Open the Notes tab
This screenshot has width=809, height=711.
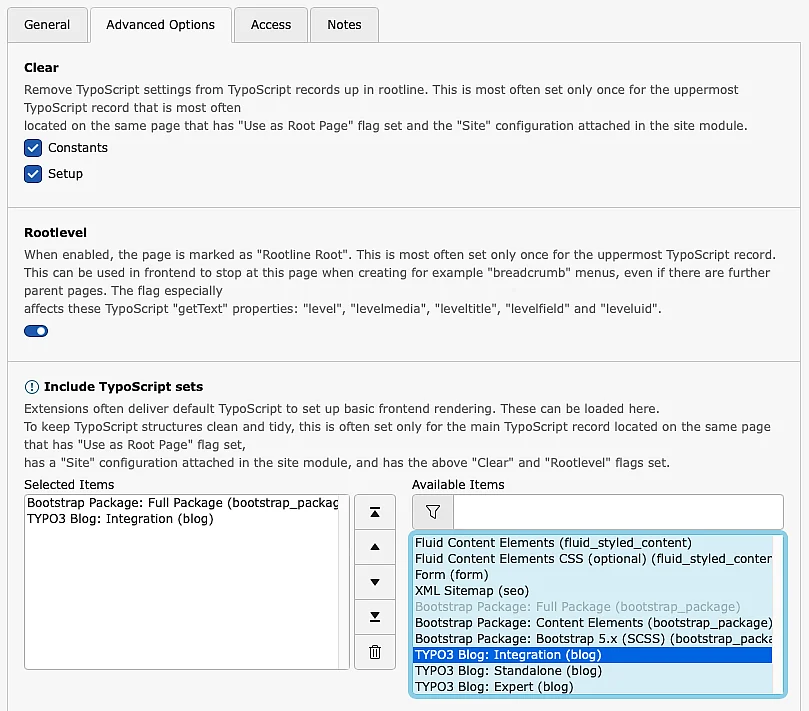click(x=344, y=25)
